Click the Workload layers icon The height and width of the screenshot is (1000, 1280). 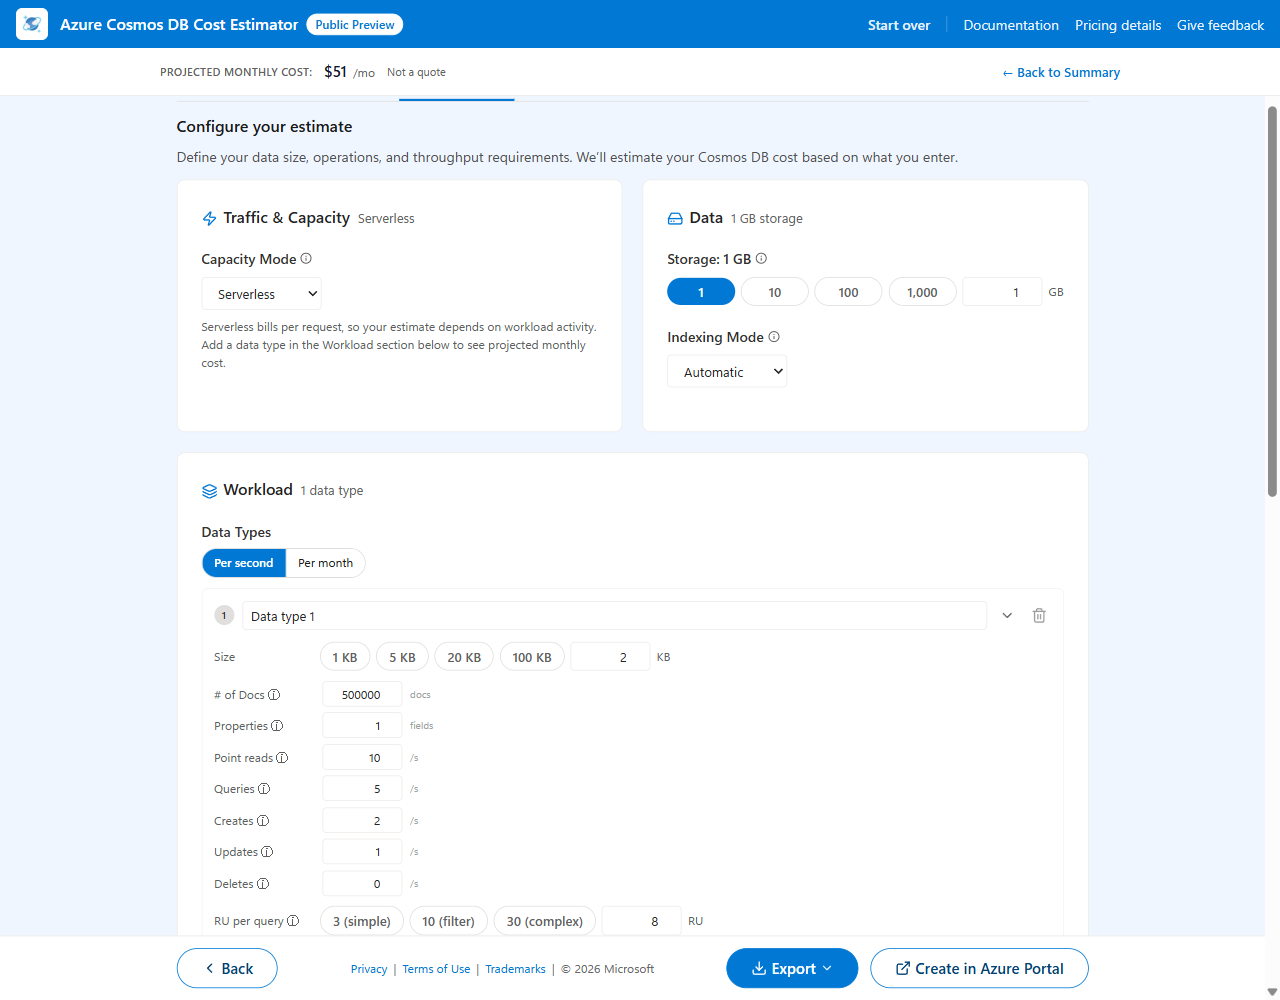click(209, 491)
